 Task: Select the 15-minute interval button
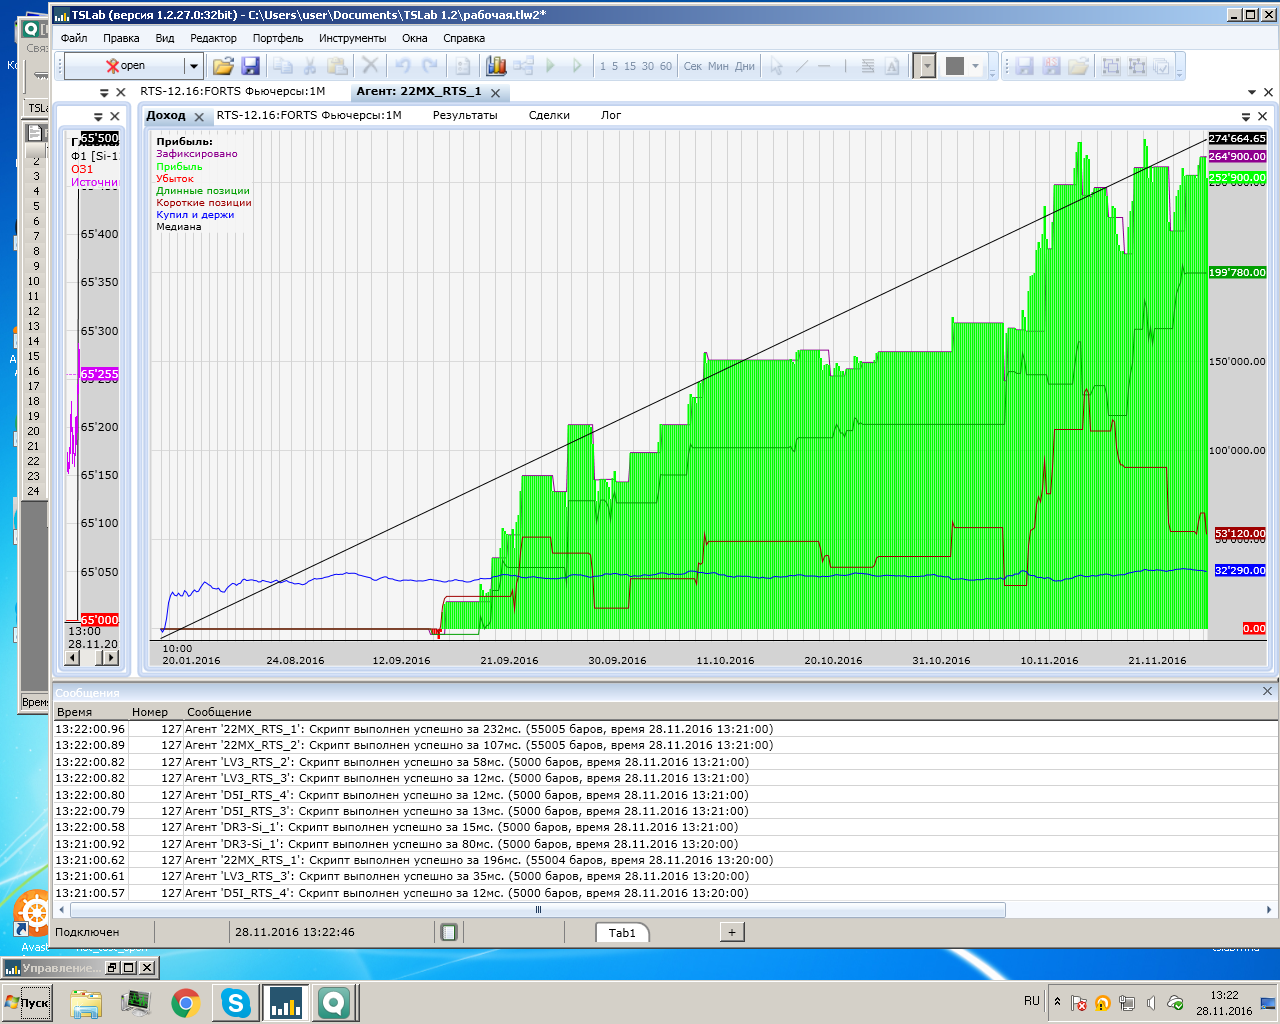pos(630,66)
